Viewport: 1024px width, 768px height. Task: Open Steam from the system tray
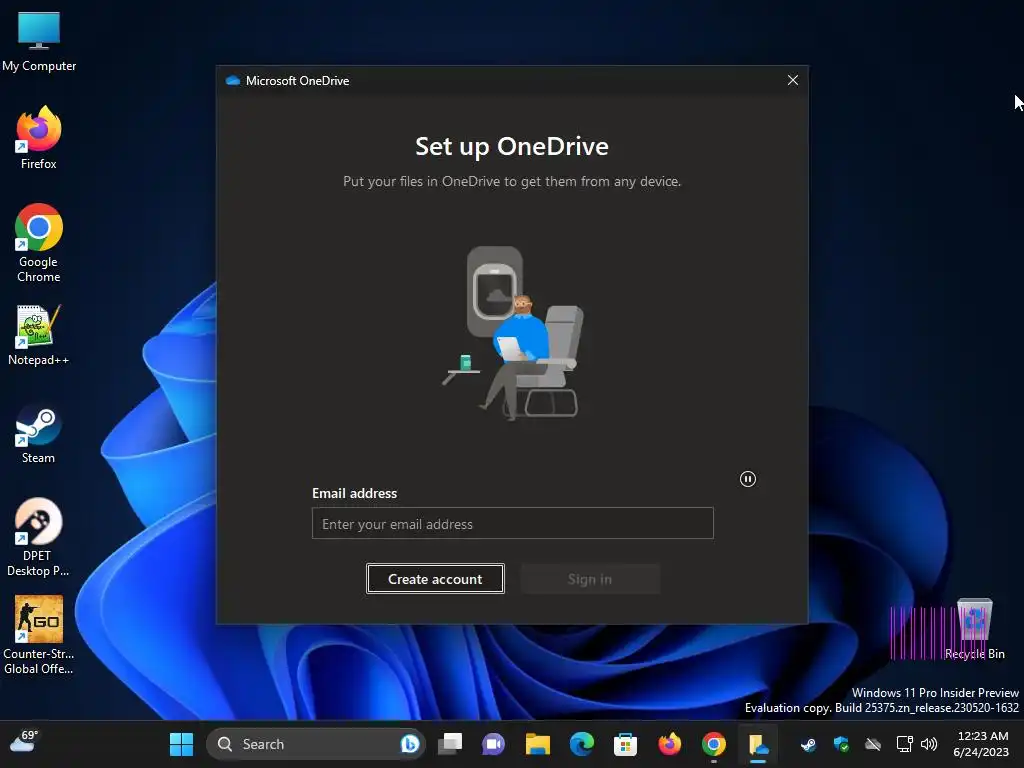(808, 744)
